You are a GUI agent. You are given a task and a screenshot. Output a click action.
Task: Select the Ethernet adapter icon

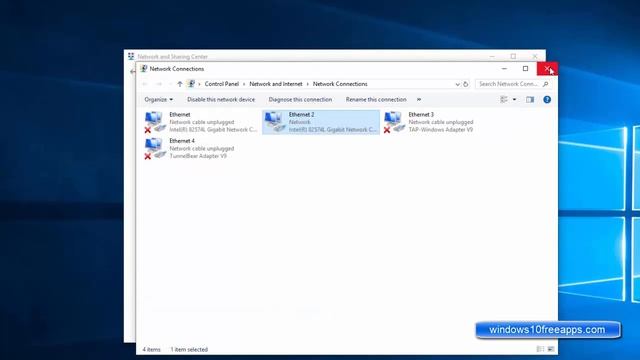pos(155,122)
